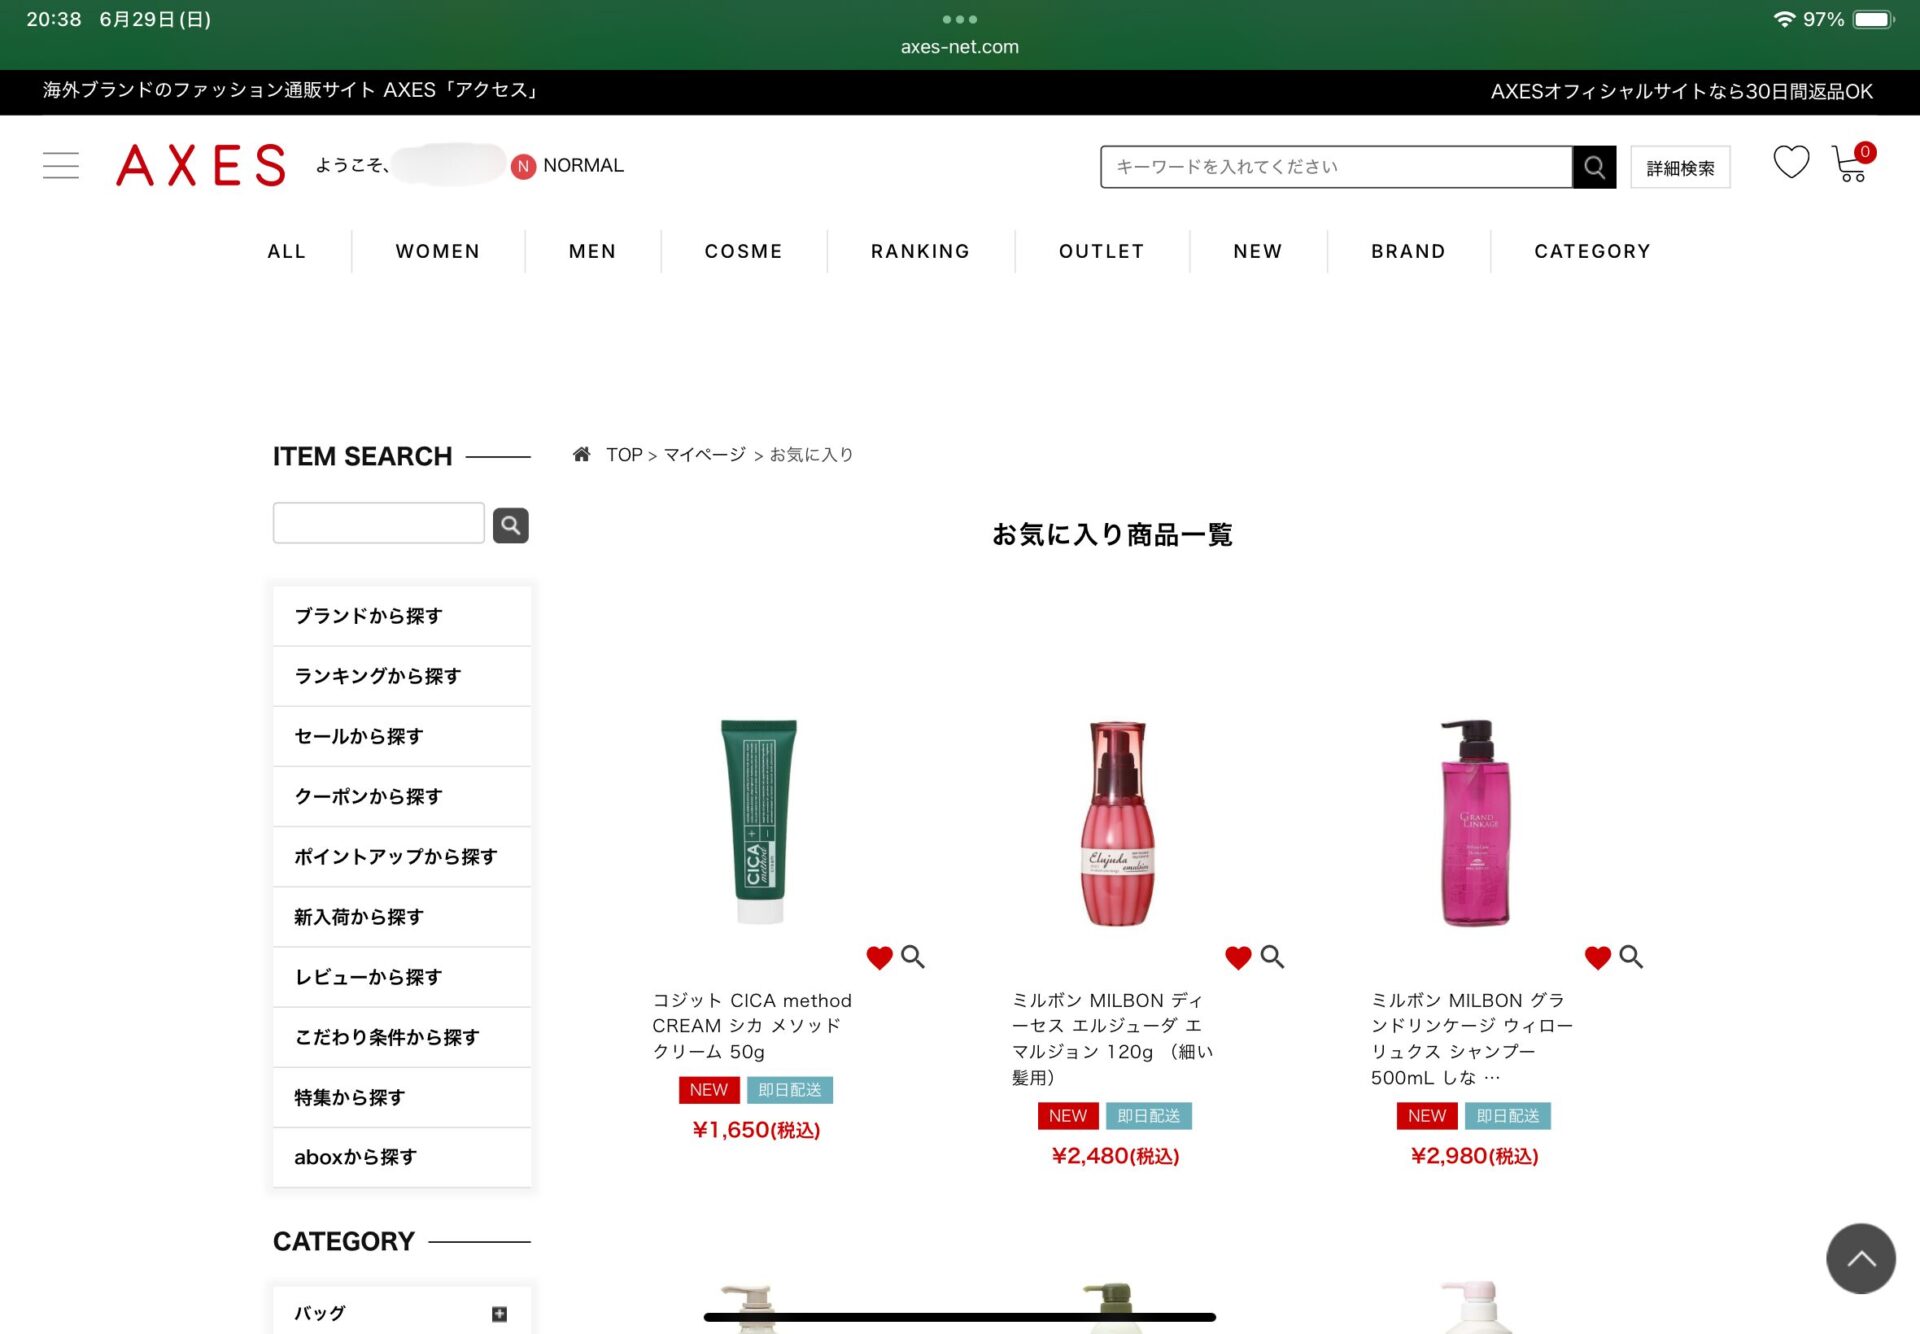1920x1334 pixels.
Task: Tap the three-dot multitasking indicator
Action: pos(960,19)
